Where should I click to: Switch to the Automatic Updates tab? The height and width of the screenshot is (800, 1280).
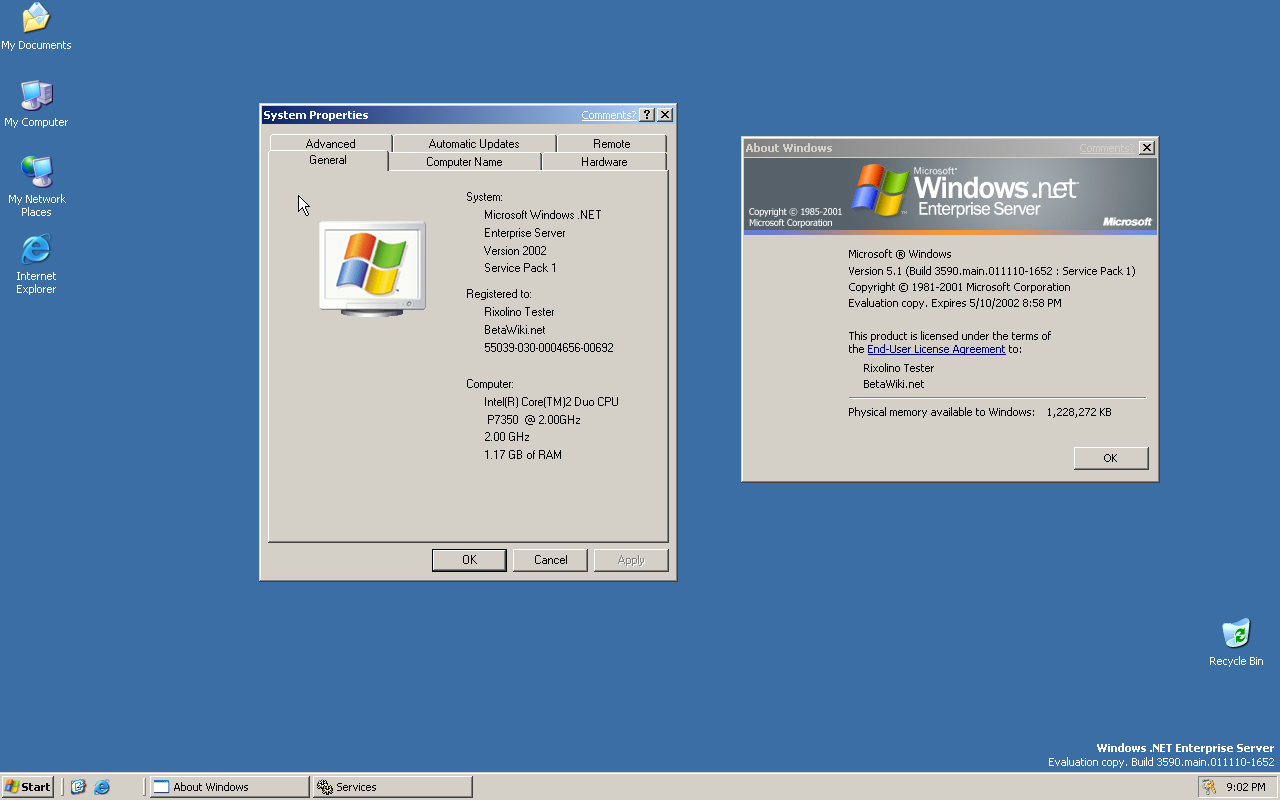pos(474,144)
